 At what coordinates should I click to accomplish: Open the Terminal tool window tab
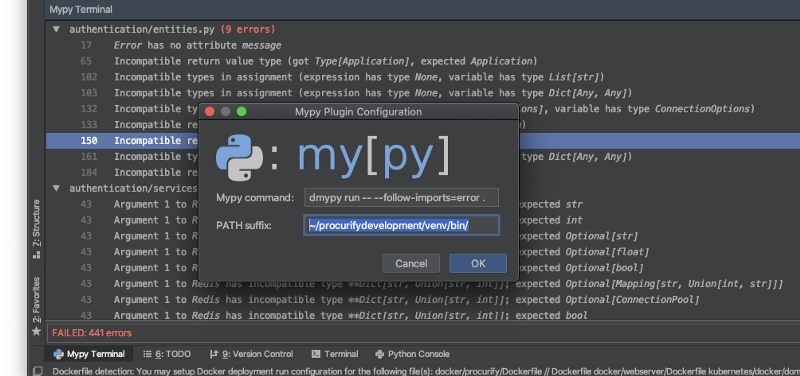tap(335, 354)
